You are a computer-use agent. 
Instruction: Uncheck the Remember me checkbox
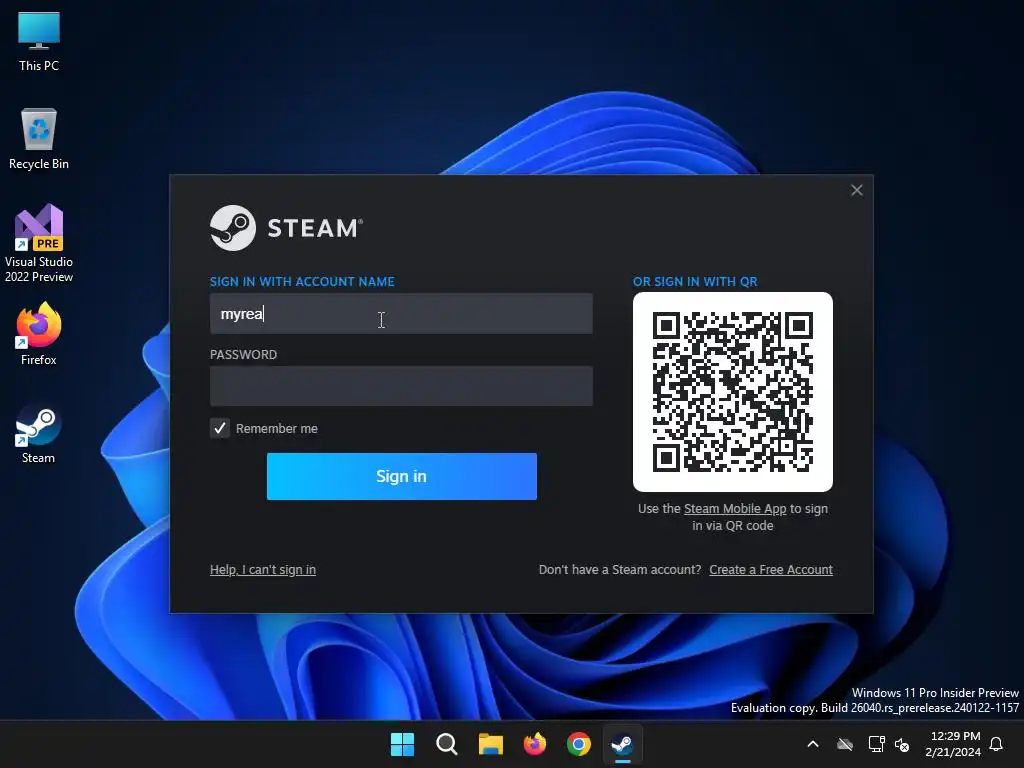point(220,428)
